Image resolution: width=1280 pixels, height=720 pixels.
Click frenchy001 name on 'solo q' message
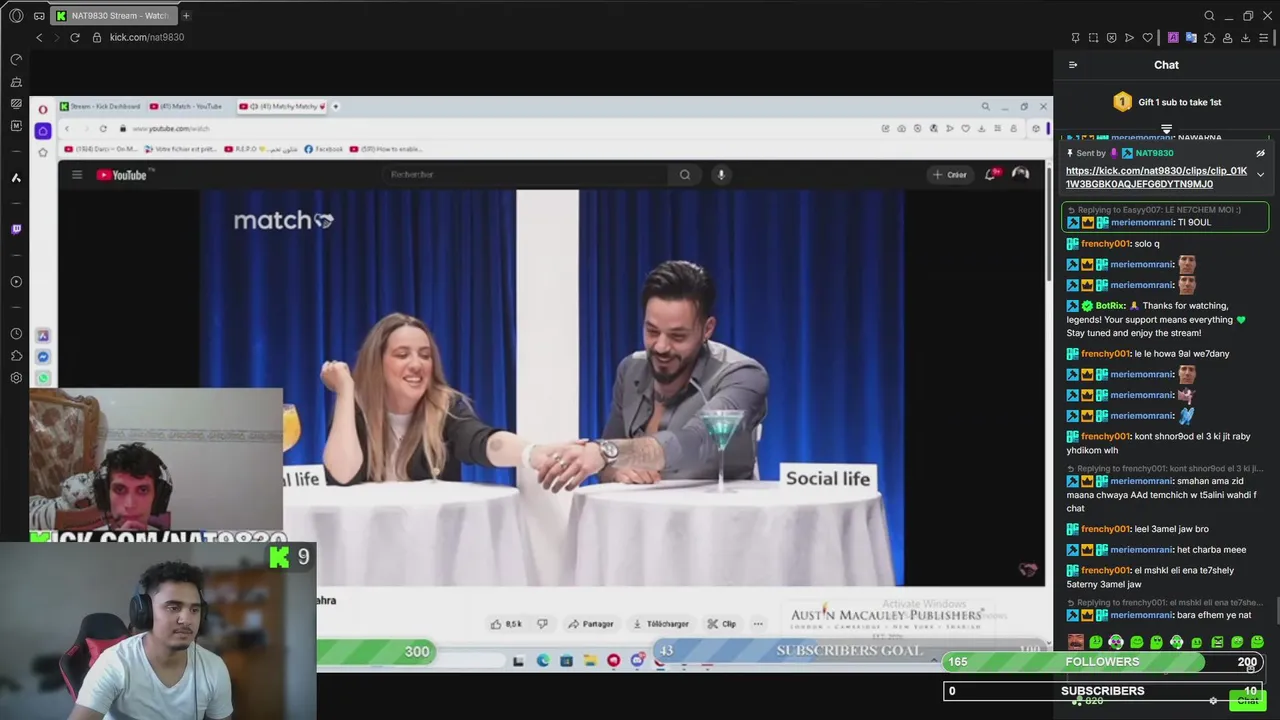[x=1105, y=244]
